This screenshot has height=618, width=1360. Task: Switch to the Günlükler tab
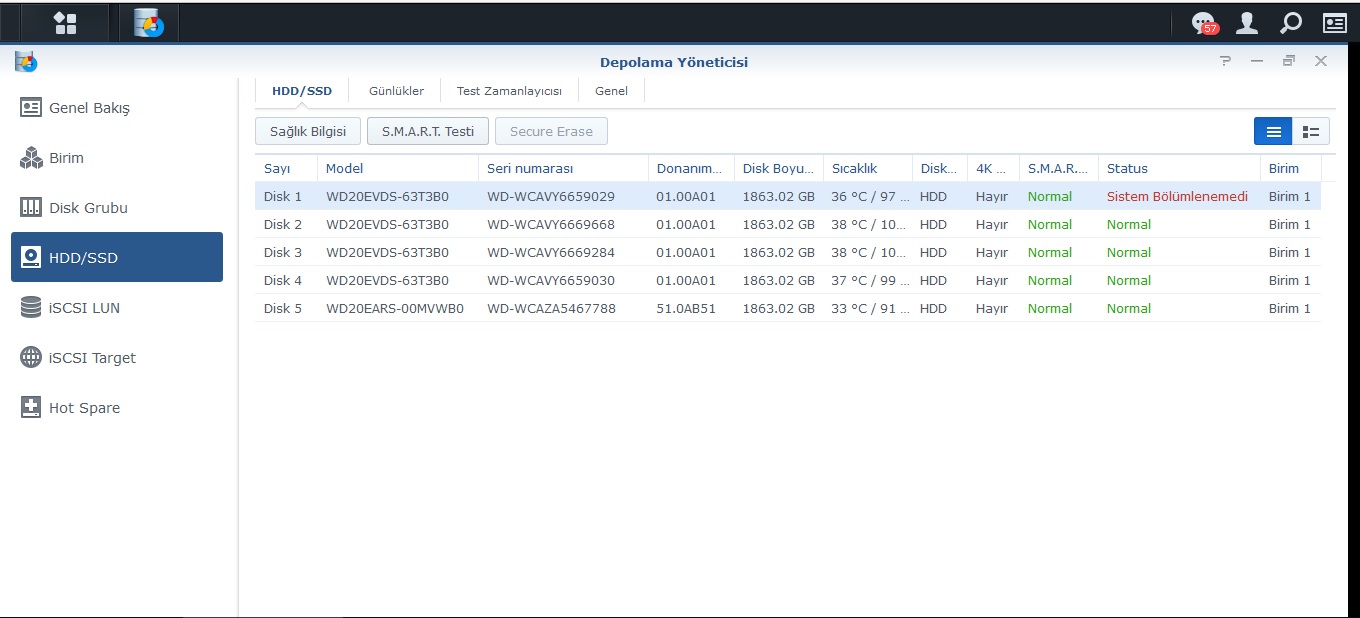tap(396, 91)
